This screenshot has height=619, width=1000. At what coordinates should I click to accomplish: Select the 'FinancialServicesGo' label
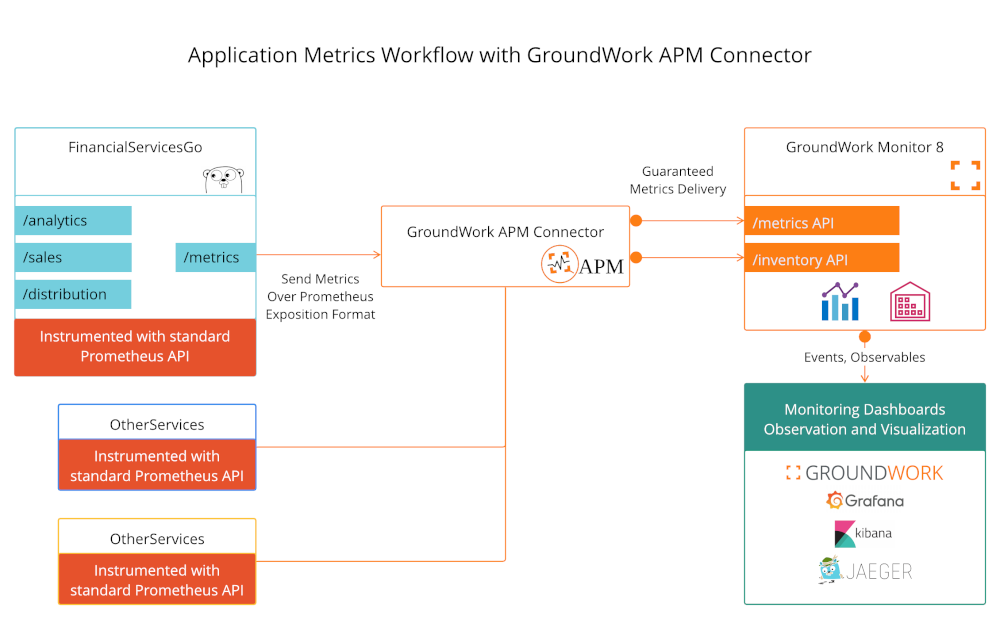135,147
